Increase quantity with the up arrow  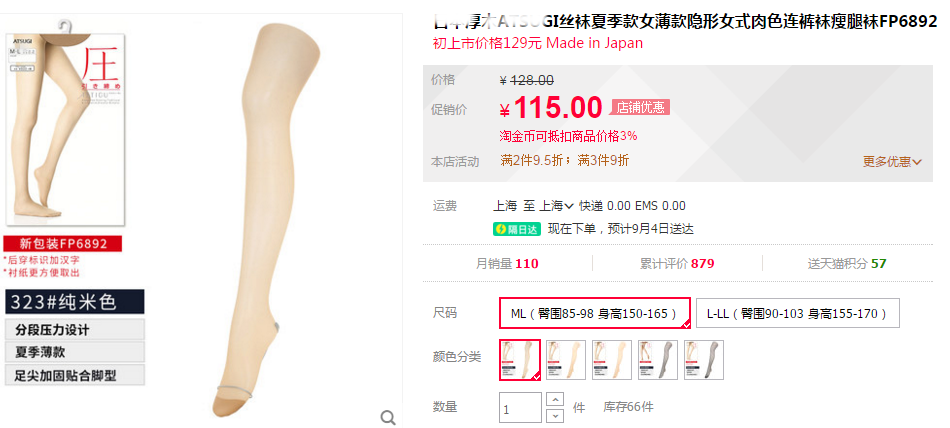556,399
